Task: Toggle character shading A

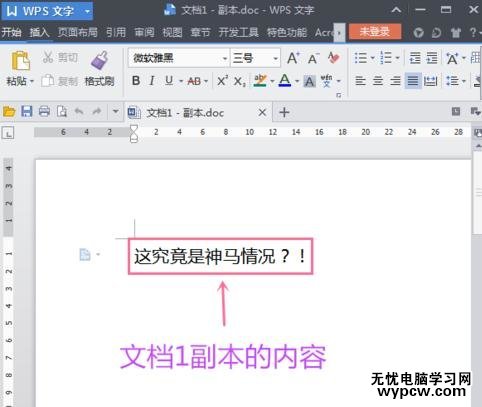Action: coord(309,81)
